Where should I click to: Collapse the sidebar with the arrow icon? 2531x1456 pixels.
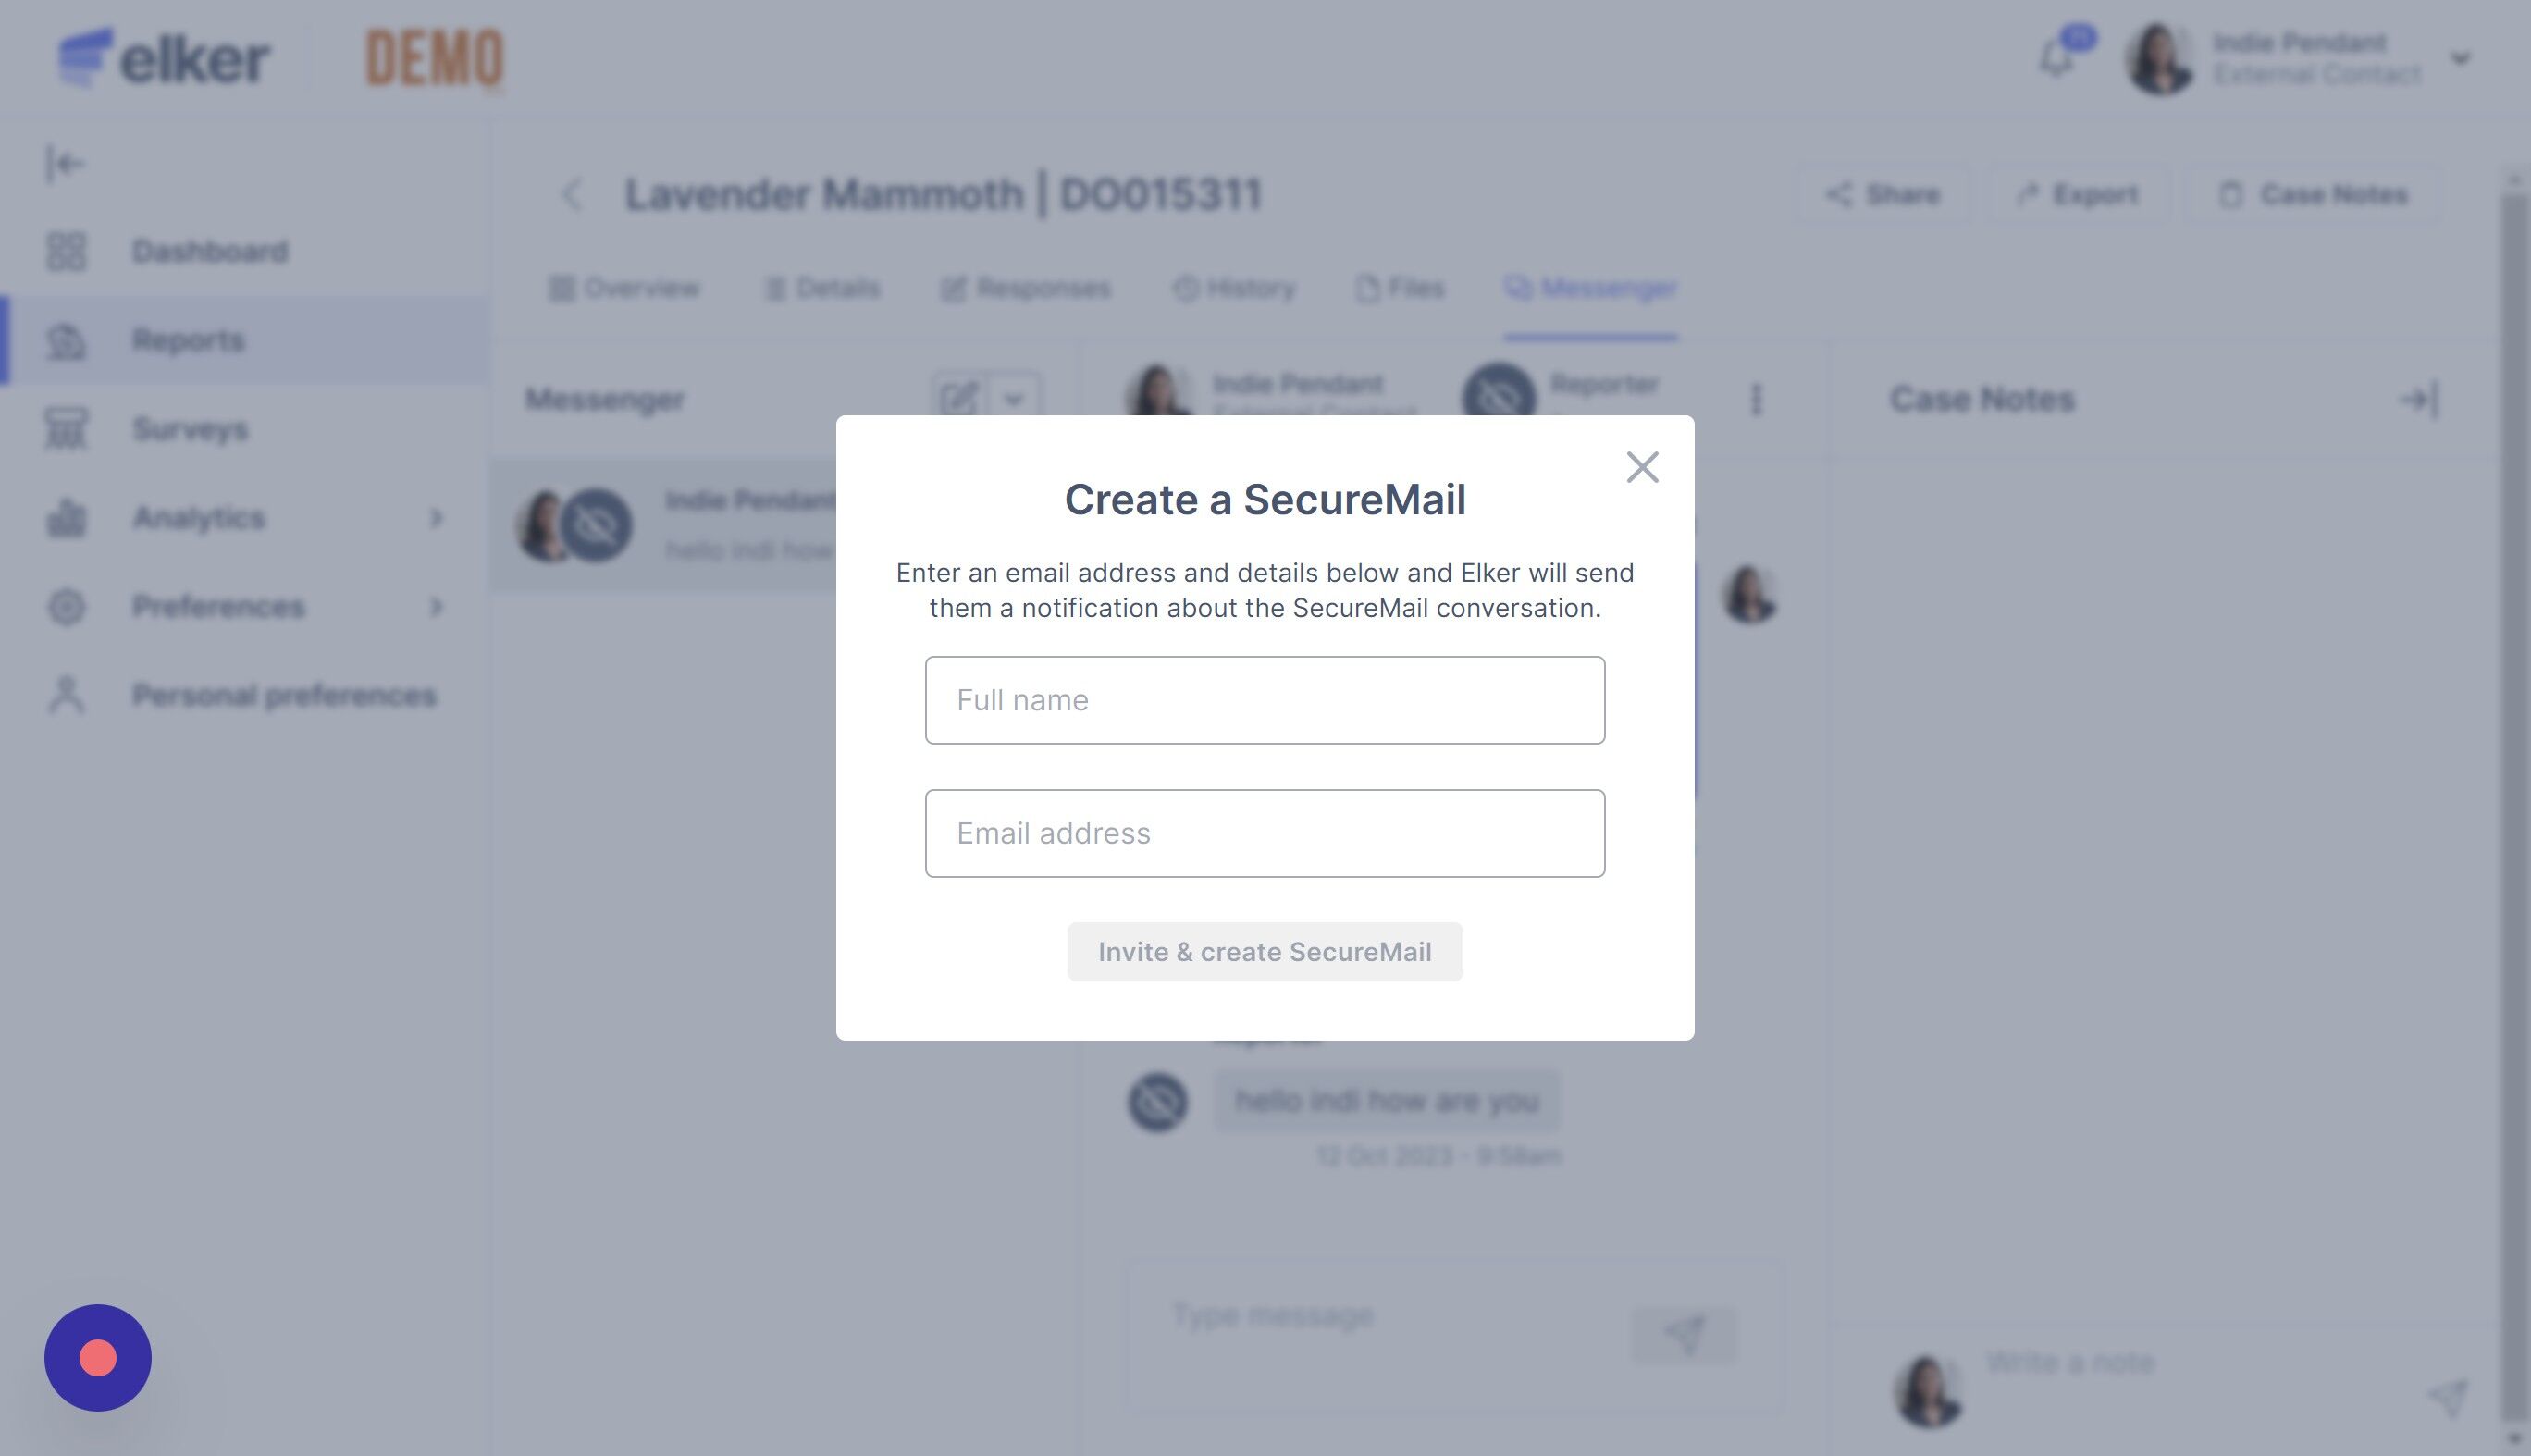tap(65, 163)
